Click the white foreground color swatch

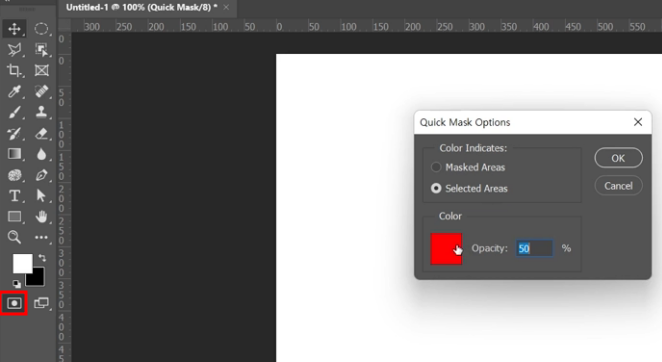click(x=22, y=264)
